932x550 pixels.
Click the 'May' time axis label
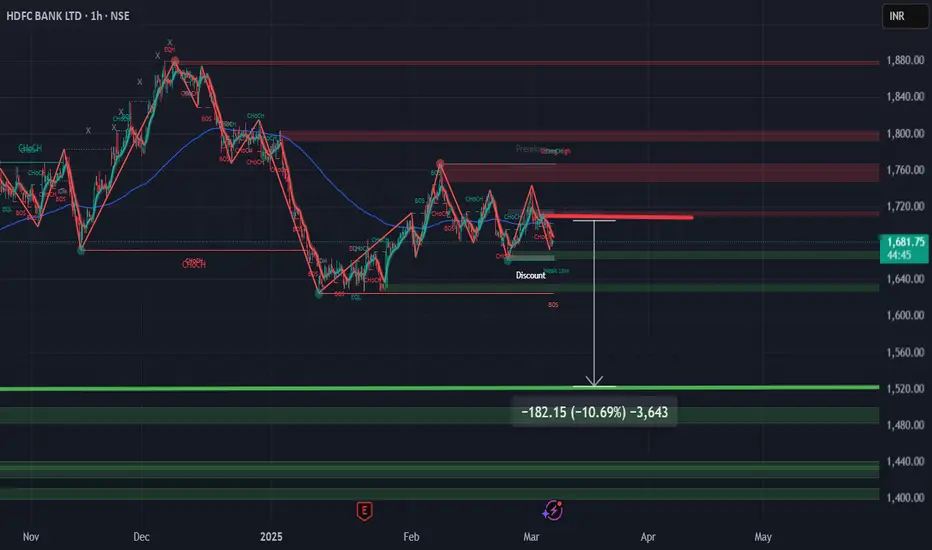tap(763, 537)
